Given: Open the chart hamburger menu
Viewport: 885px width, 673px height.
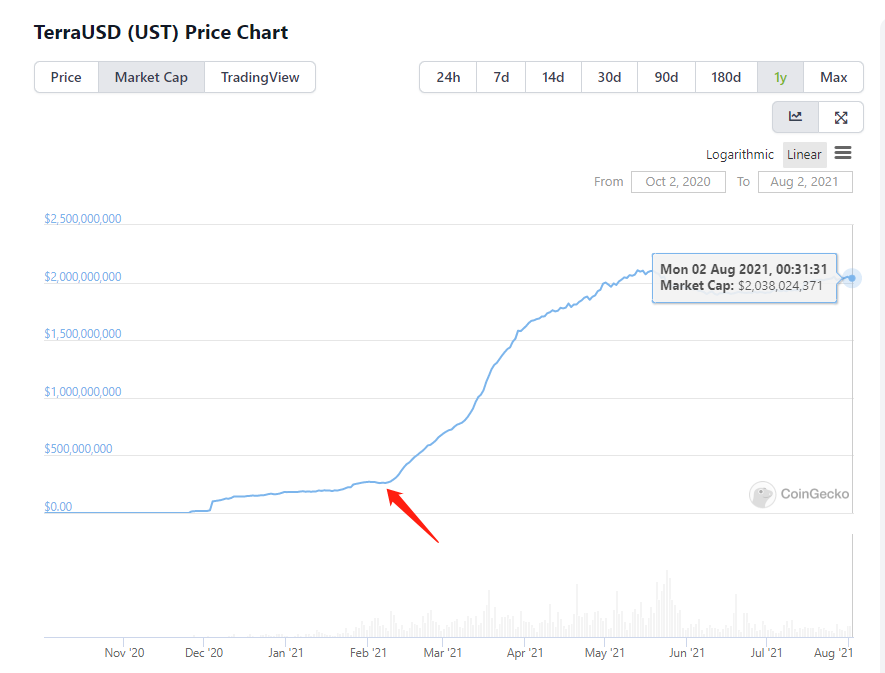Looking at the screenshot, I should click(x=843, y=153).
